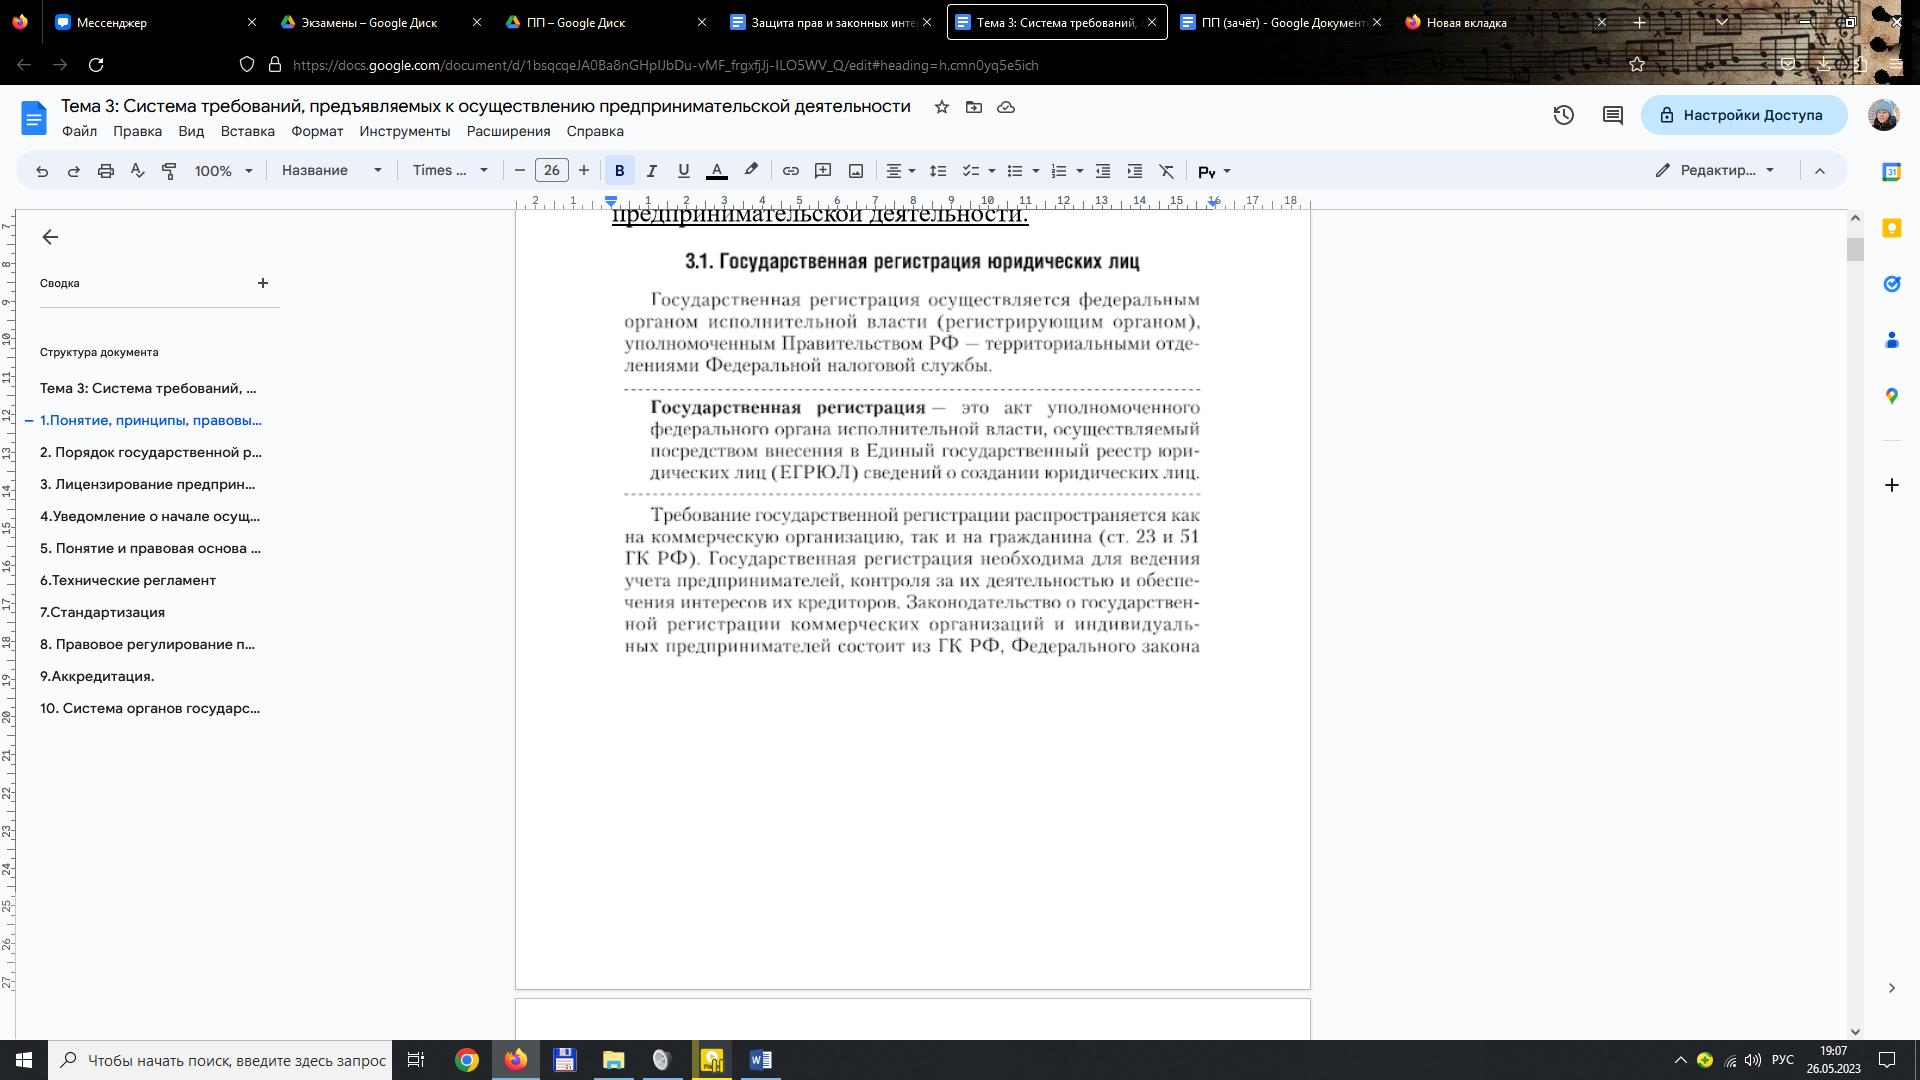Toggle italic formatting
1920x1080 pixels.
click(x=652, y=171)
